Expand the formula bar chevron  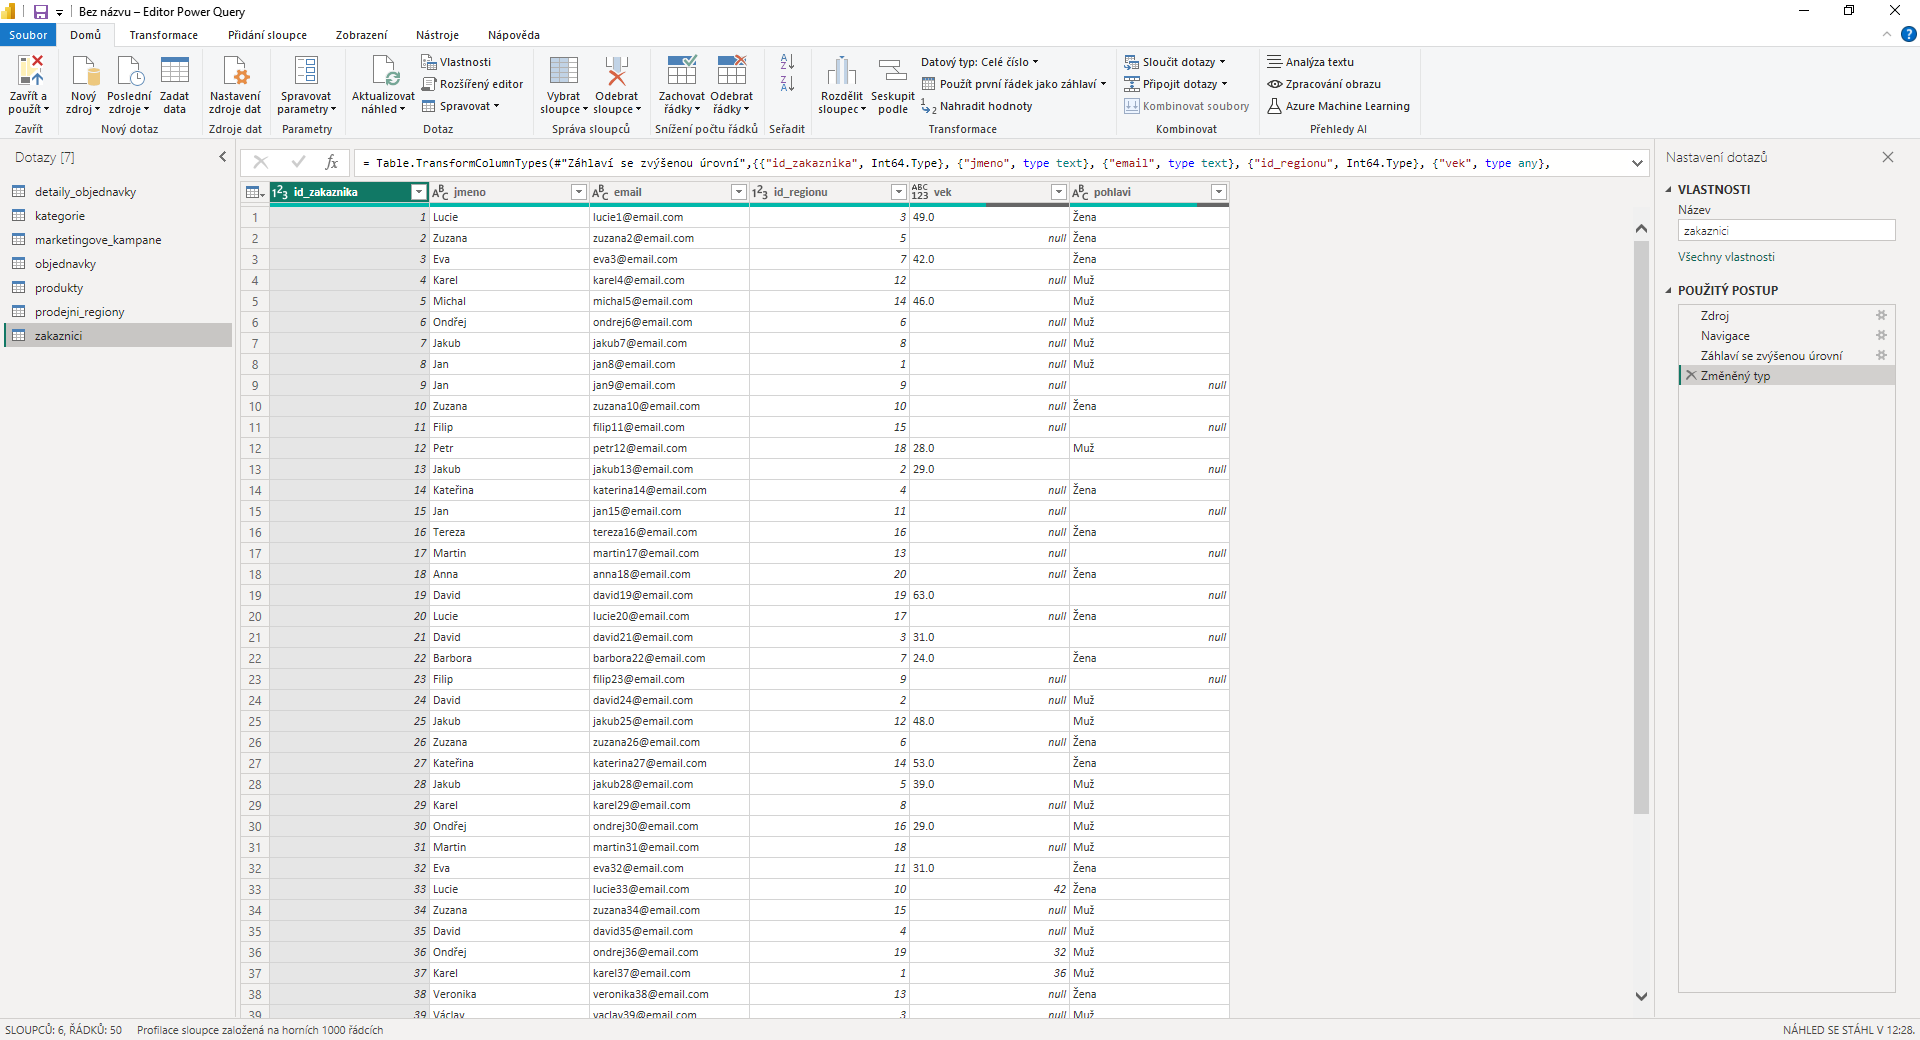(x=1637, y=162)
